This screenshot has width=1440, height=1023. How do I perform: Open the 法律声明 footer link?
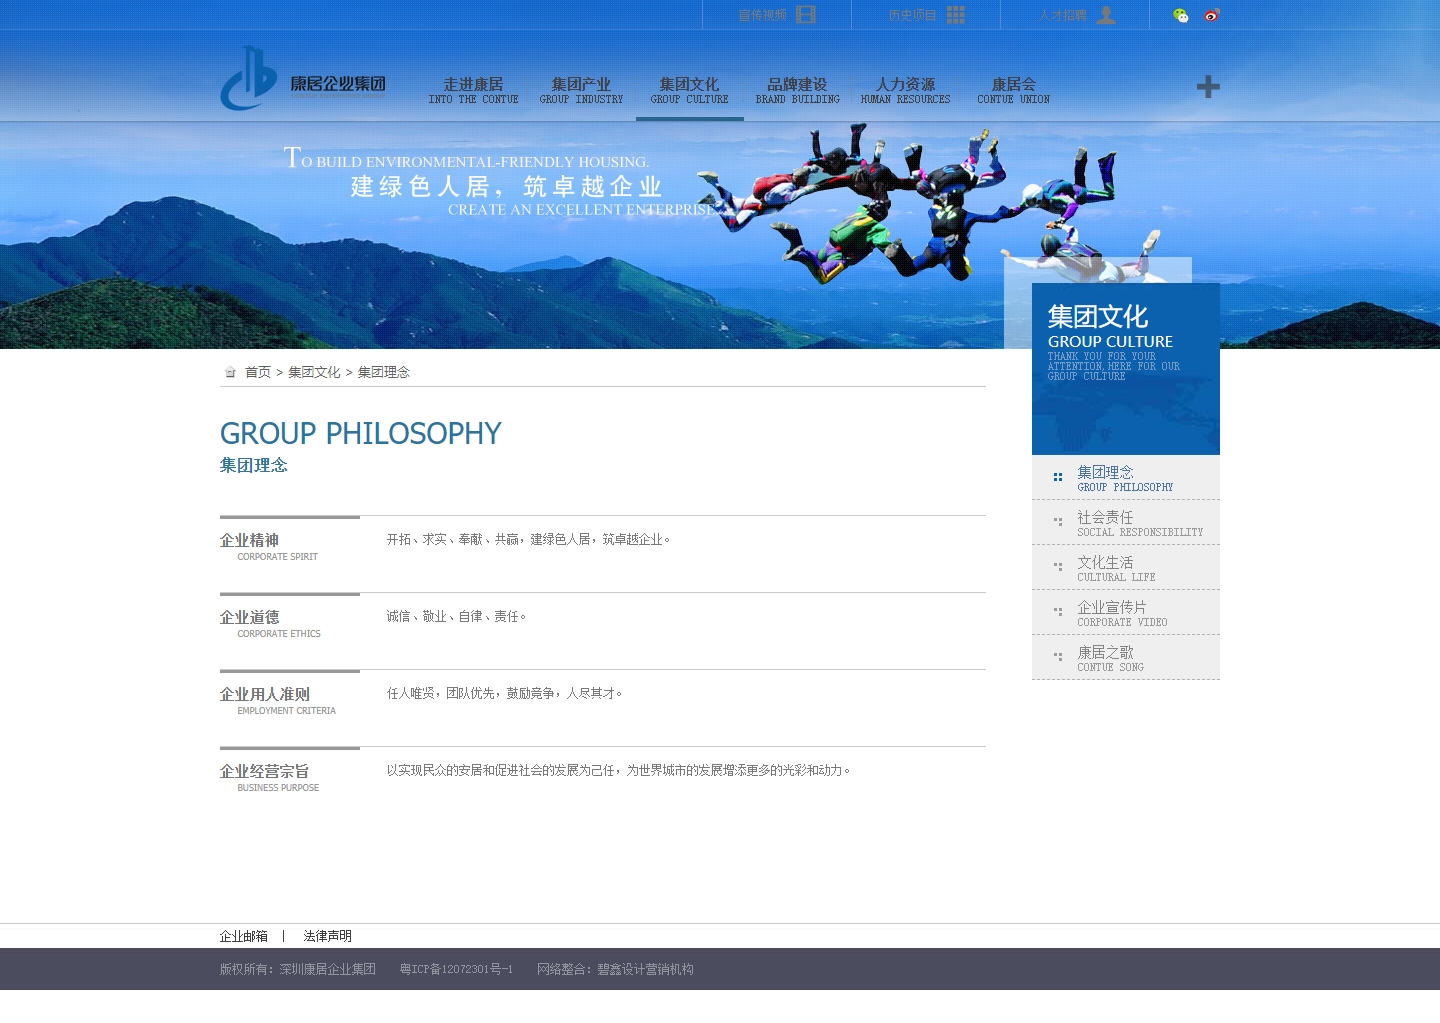pyautogui.click(x=327, y=936)
